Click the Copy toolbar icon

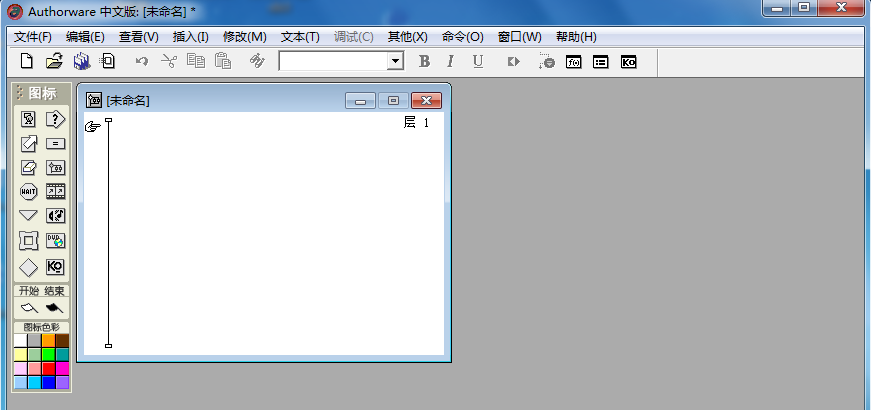click(x=196, y=61)
